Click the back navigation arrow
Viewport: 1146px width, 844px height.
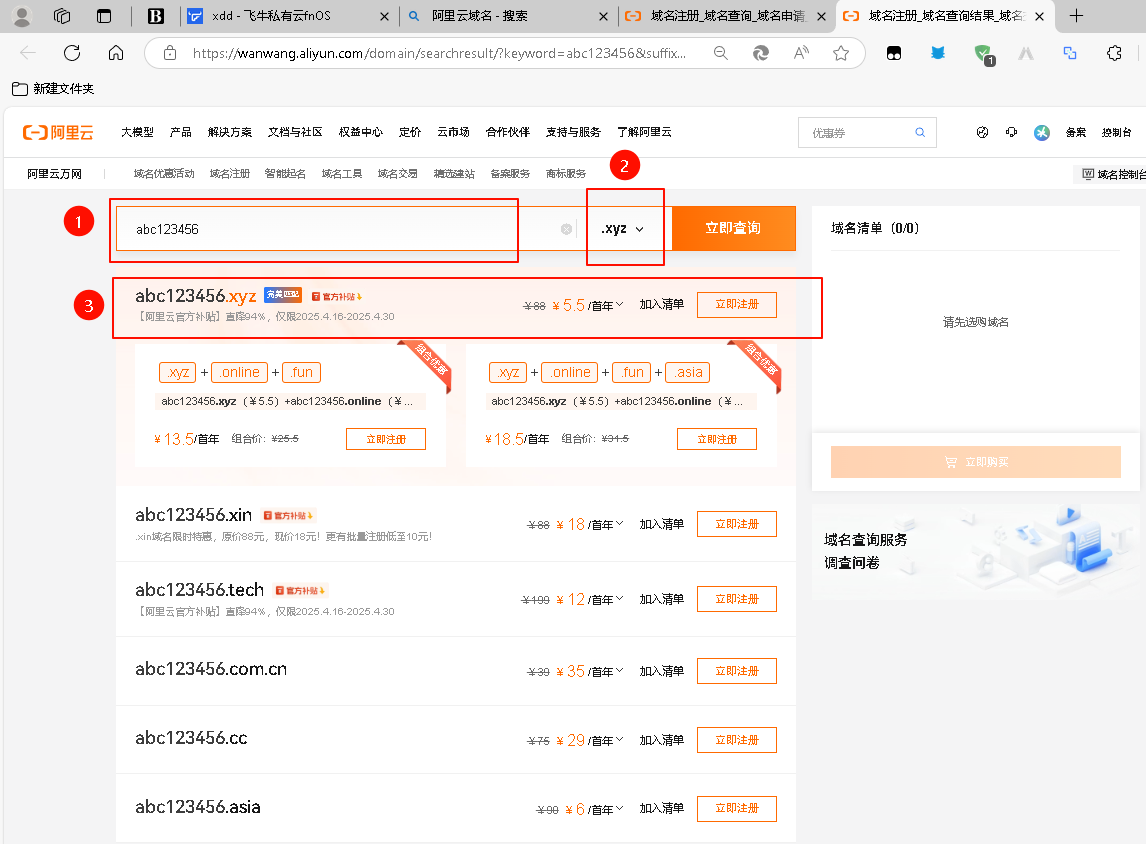pos(28,53)
